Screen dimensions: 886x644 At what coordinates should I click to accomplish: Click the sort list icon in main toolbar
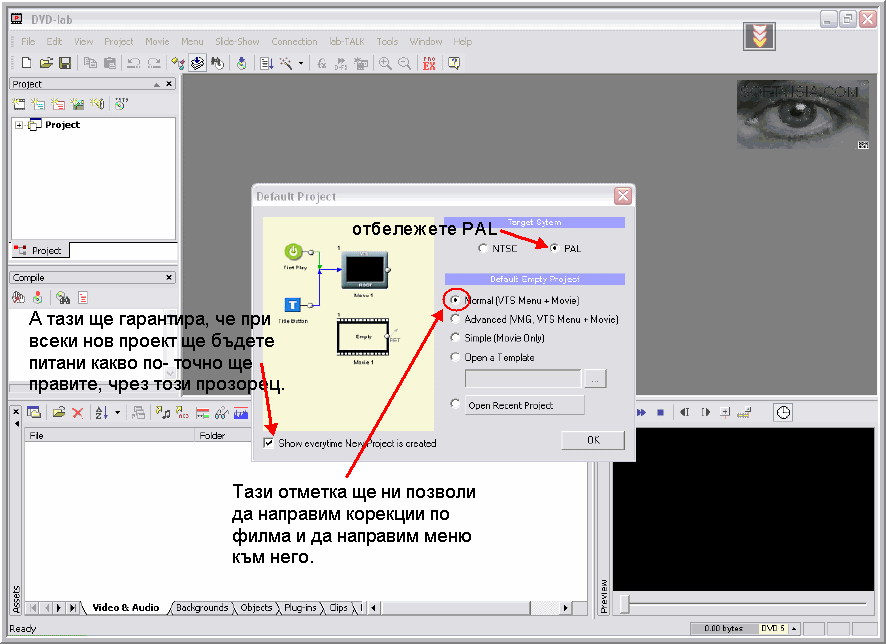click(x=267, y=63)
